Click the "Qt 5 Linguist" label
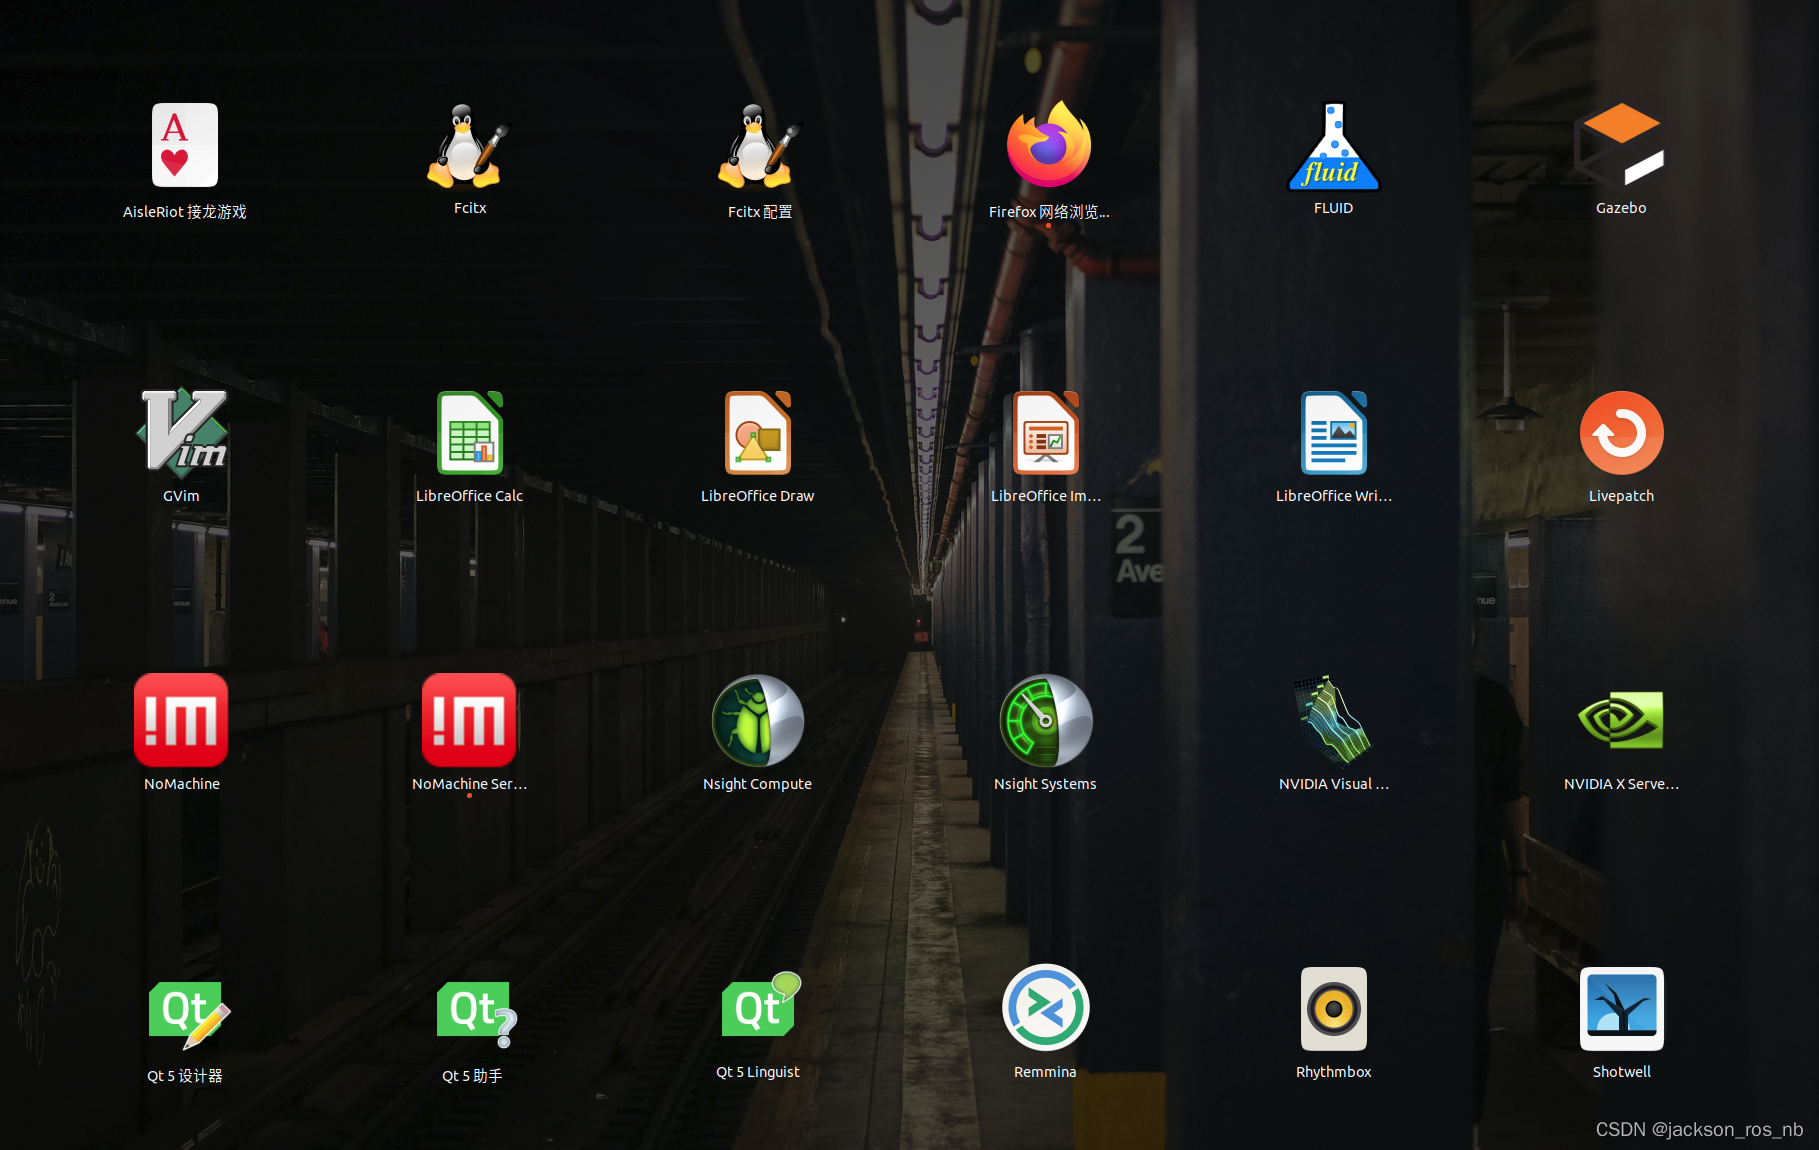Viewport: 1819px width, 1150px height. click(758, 1072)
